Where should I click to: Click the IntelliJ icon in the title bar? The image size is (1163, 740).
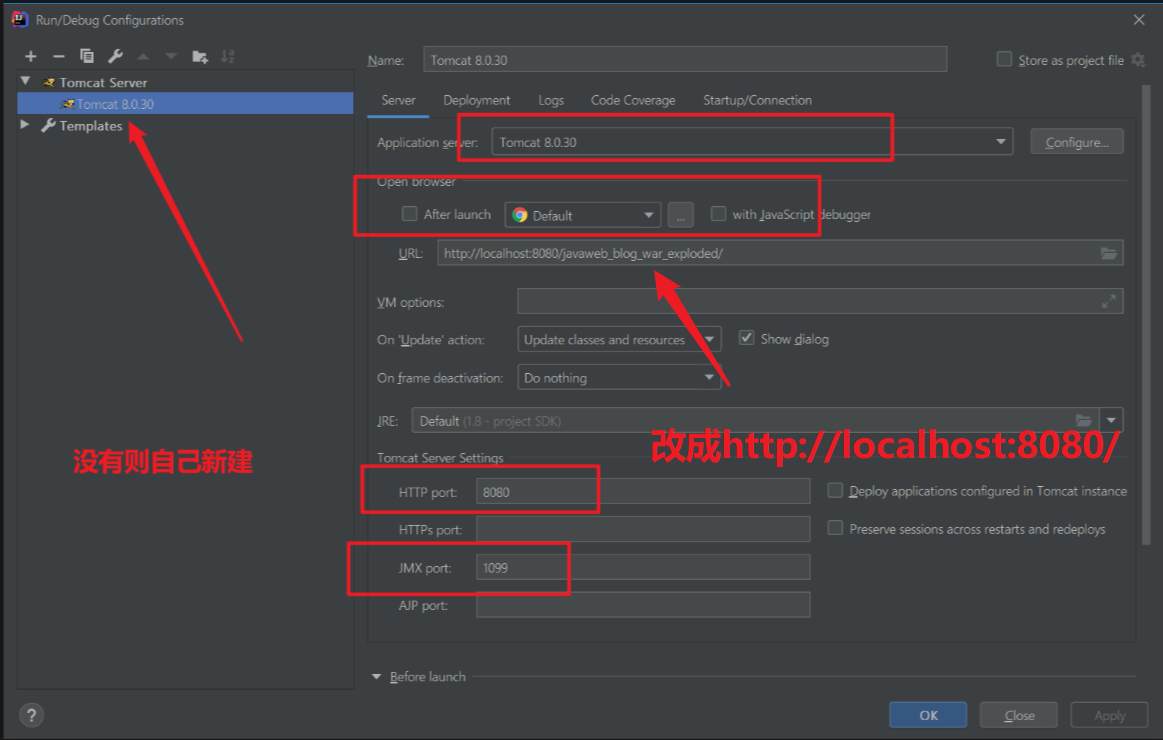coord(19,19)
